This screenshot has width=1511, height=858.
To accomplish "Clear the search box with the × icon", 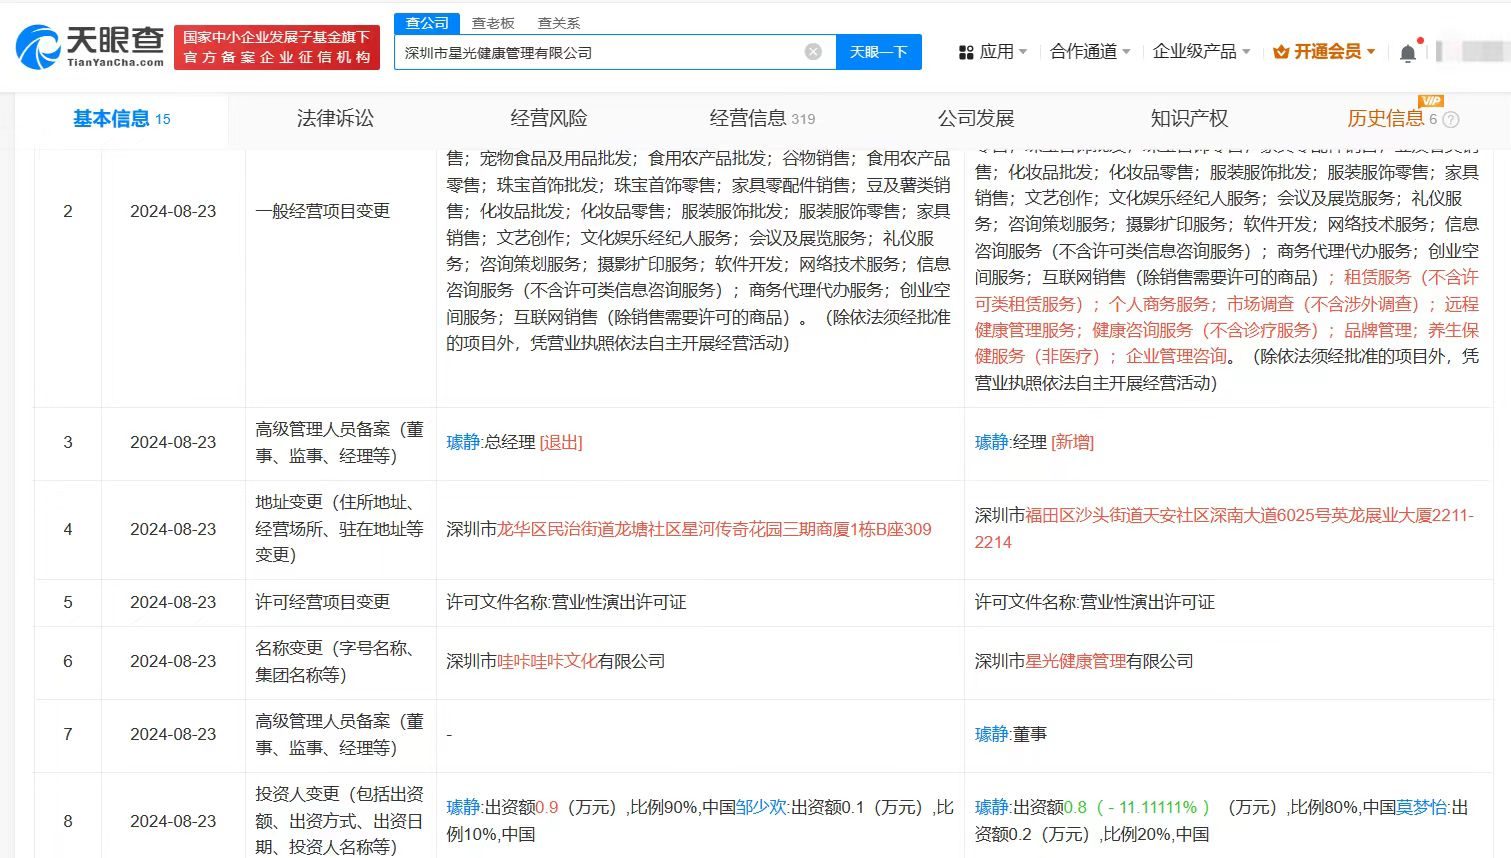I will pyautogui.click(x=812, y=51).
